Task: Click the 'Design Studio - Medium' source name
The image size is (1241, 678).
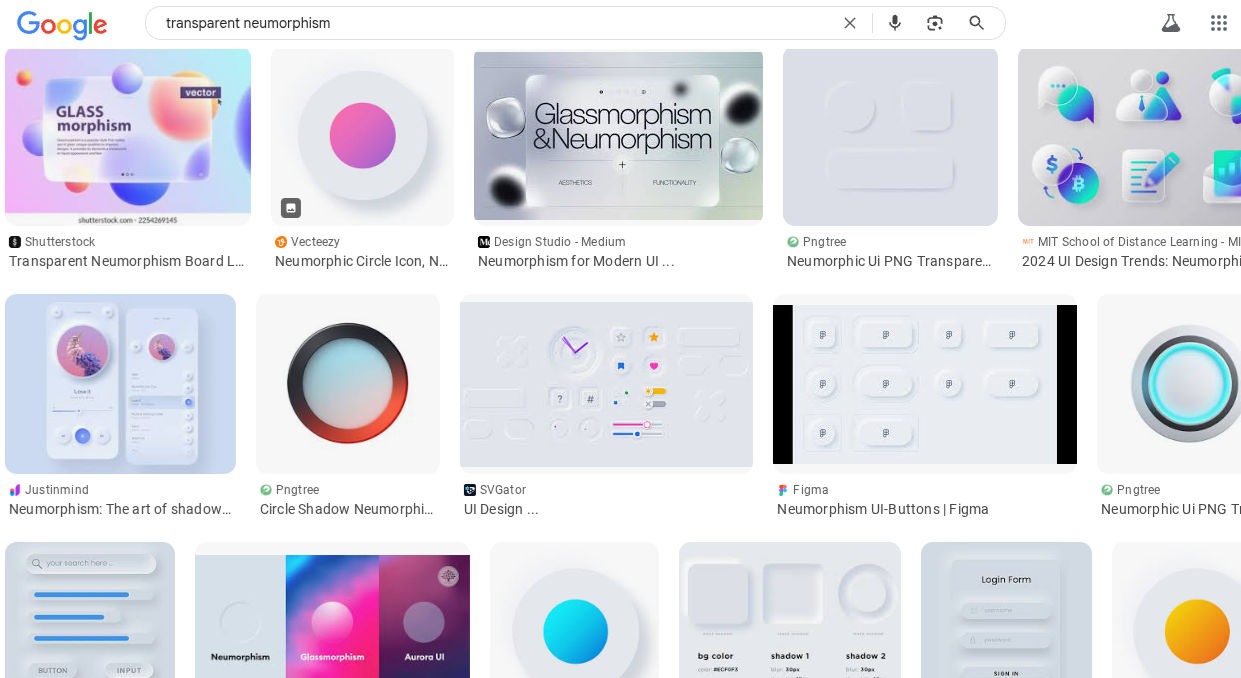Action: [560, 242]
